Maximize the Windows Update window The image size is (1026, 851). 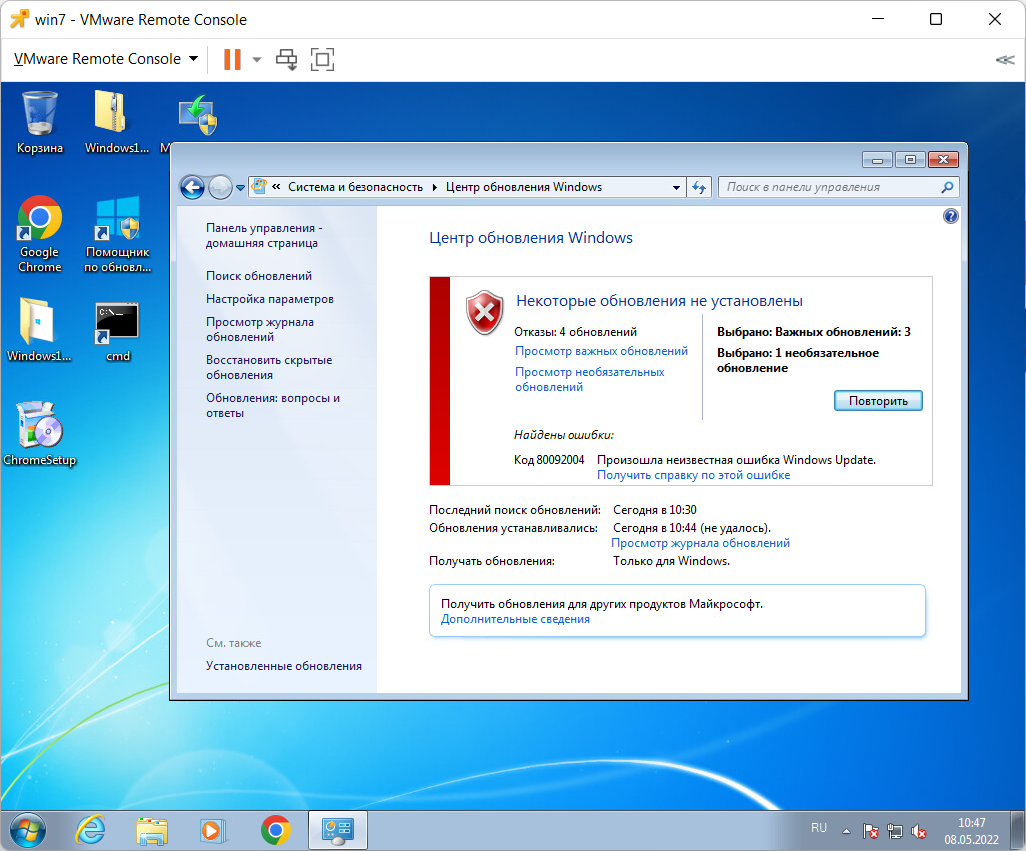[x=910, y=160]
